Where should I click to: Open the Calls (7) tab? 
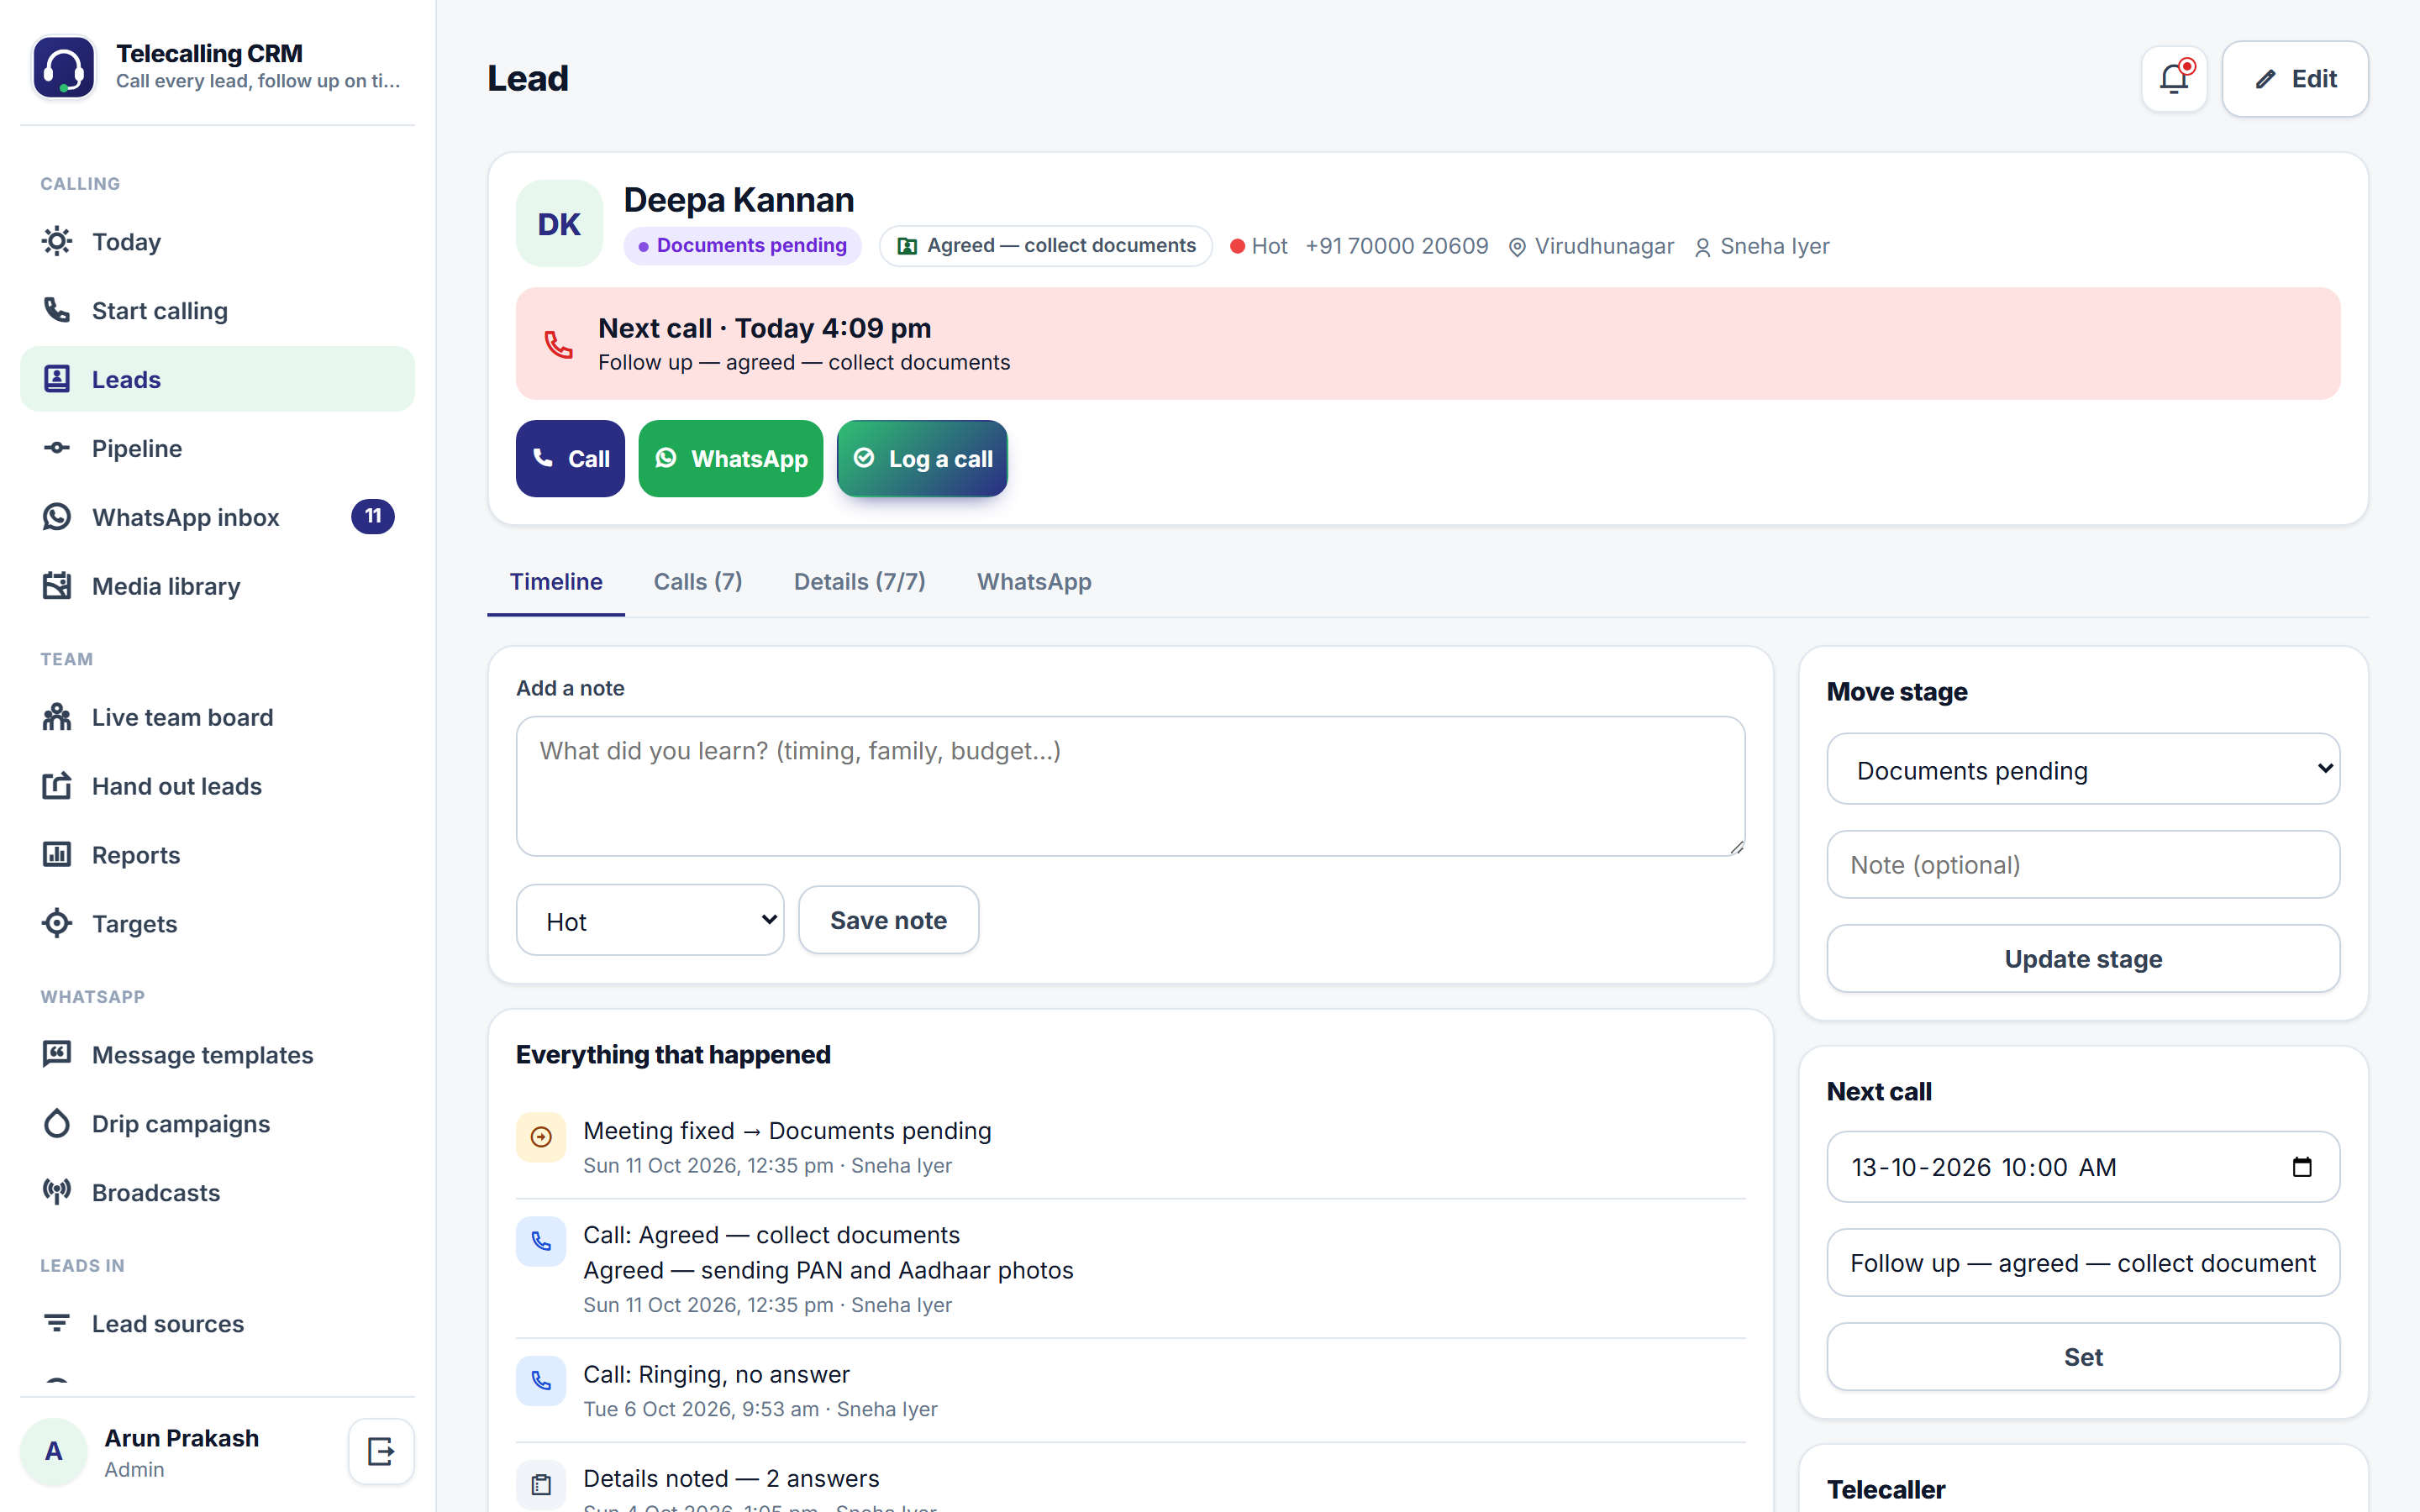pyautogui.click(x=698, y=582)
